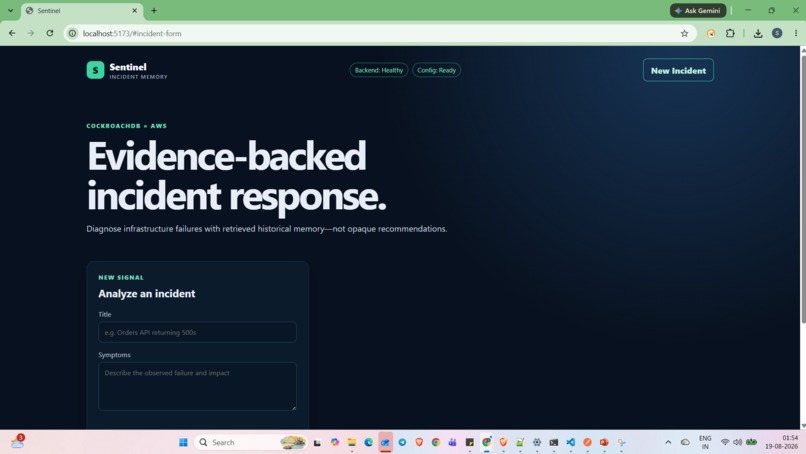This screenshot has height=454, width=806.
Task: Open File Explorer from the taskbar
Action: click(352, 442)
